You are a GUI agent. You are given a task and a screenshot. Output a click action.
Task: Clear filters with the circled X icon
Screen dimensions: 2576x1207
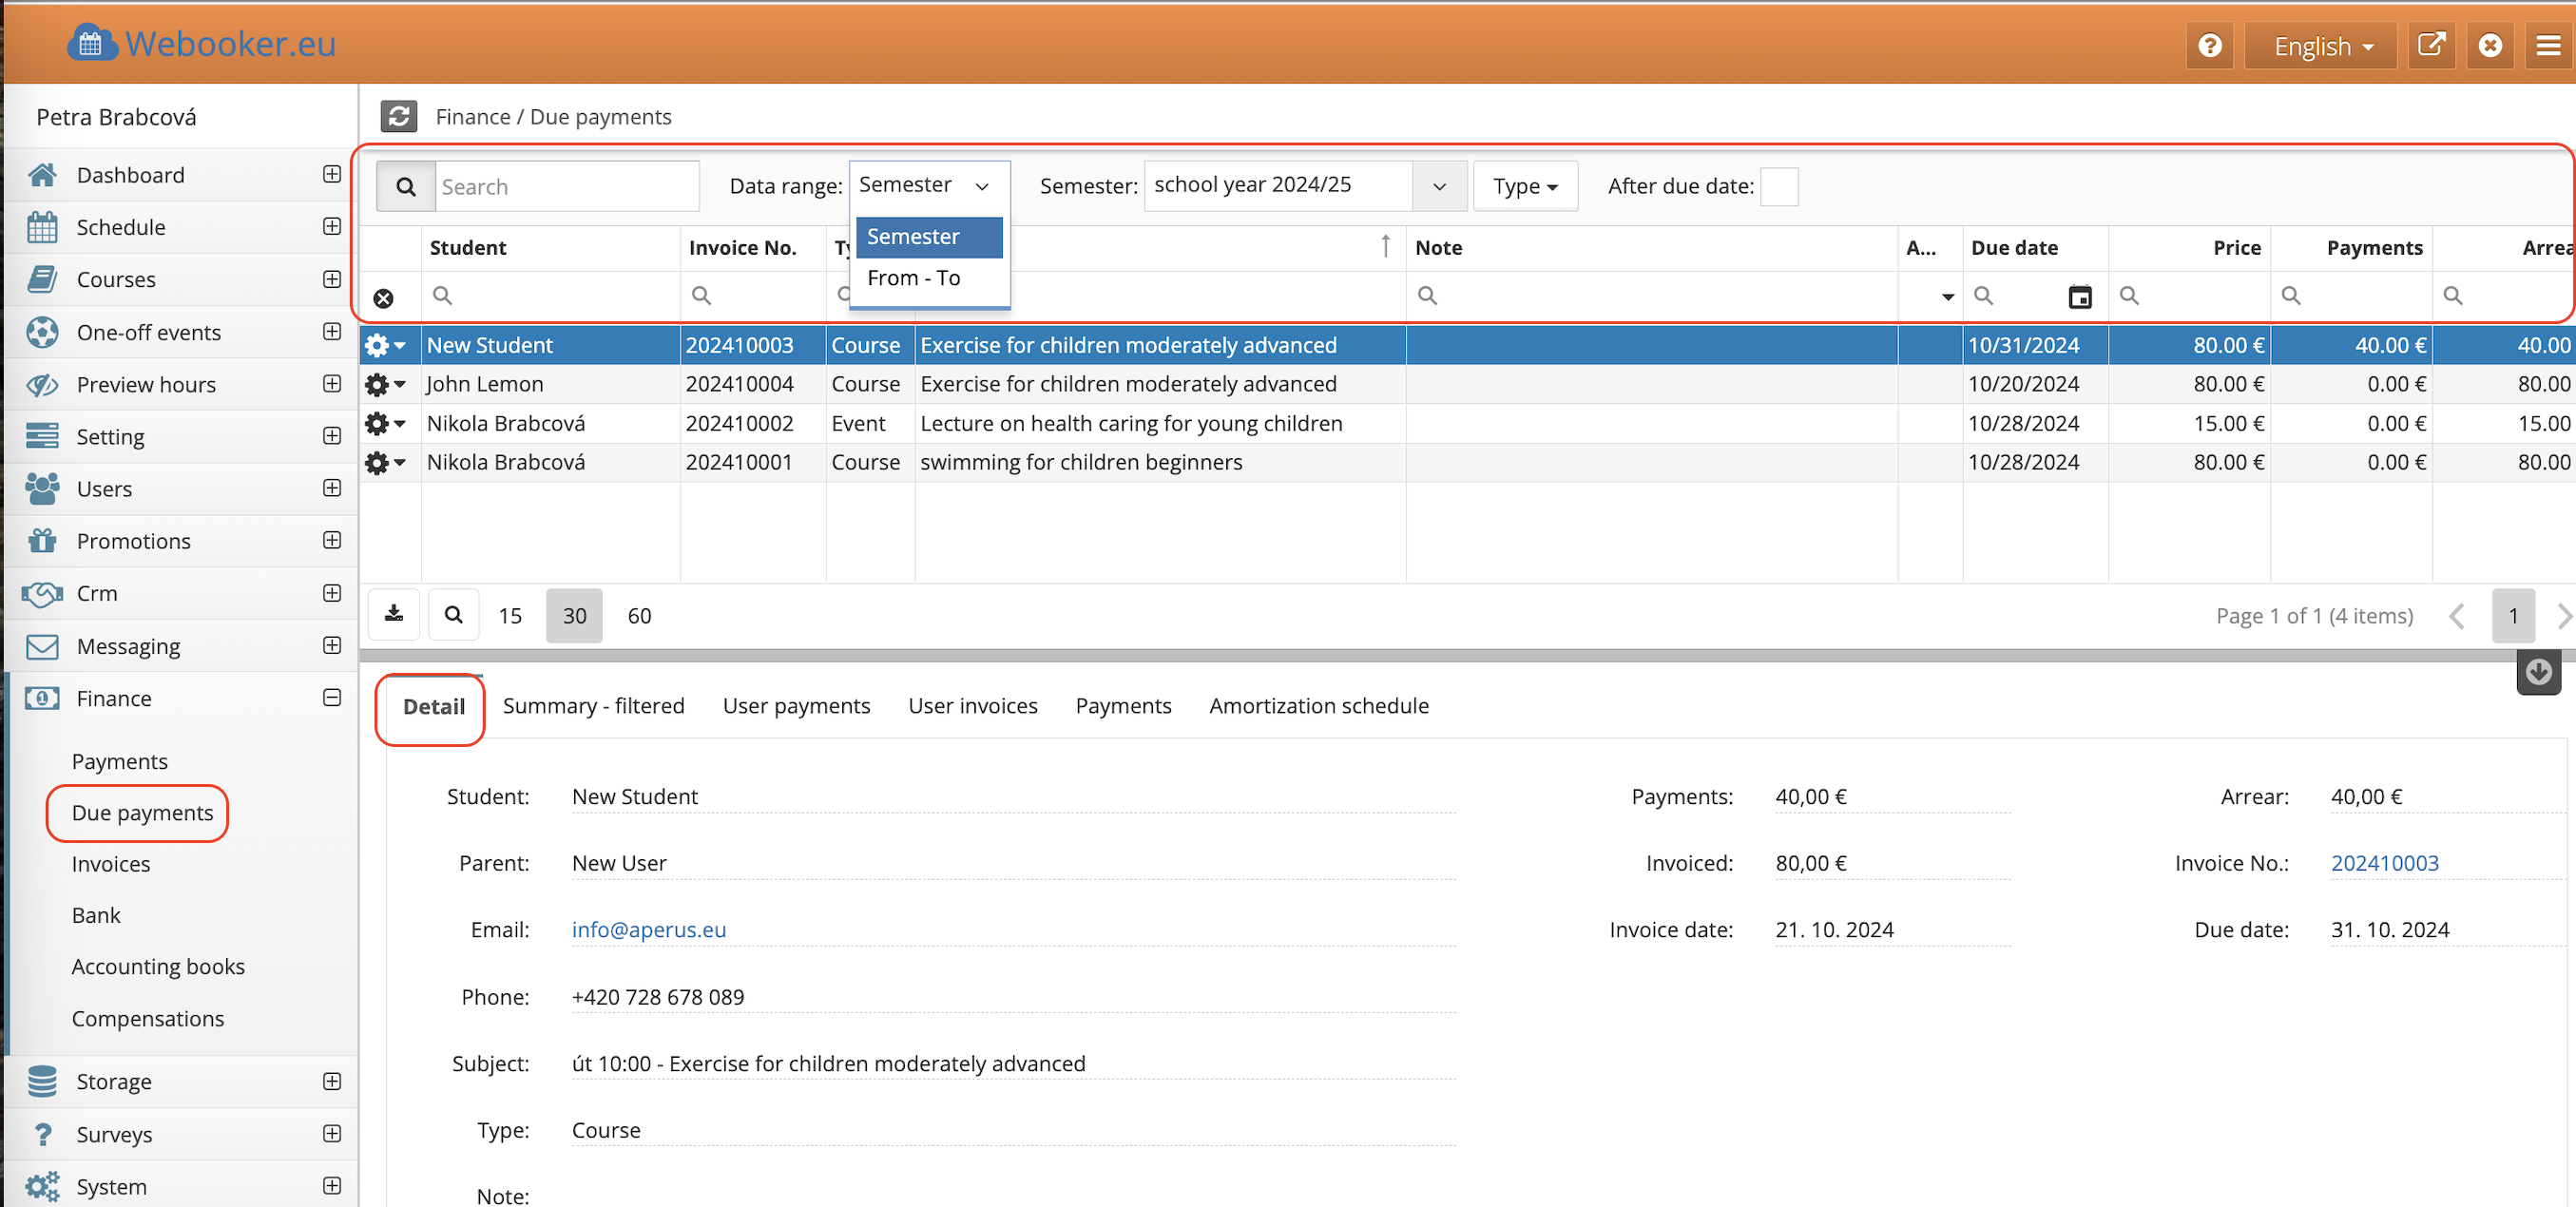pos(383,298)
